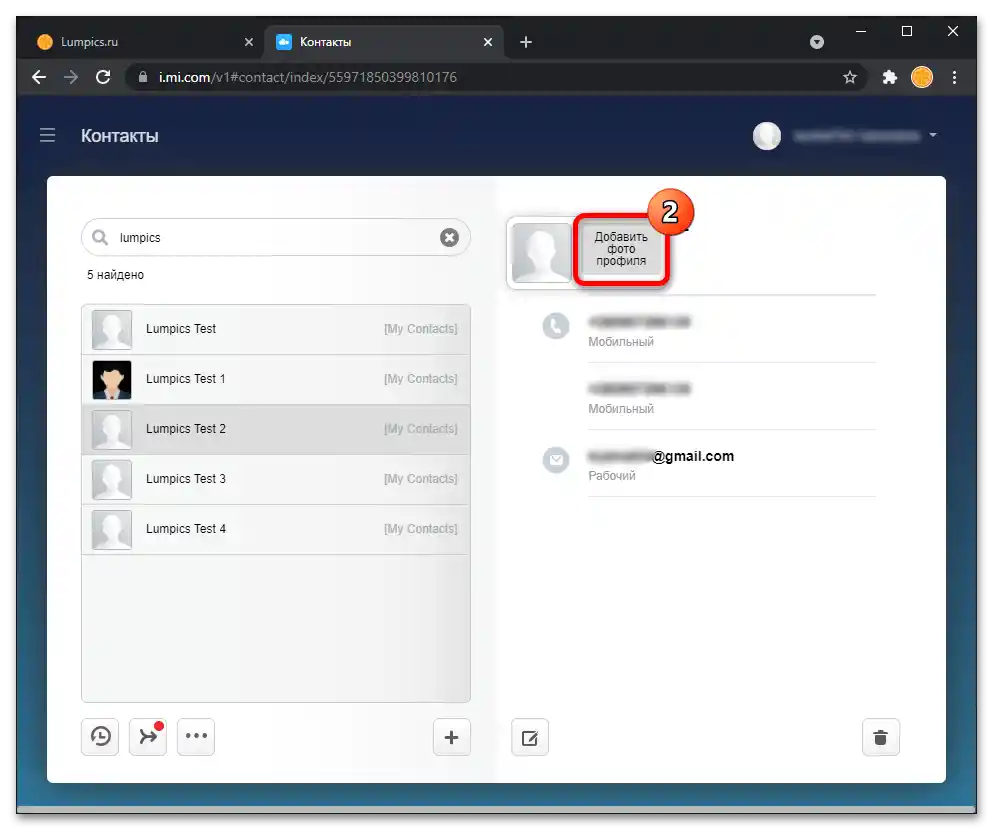The height and width of the screenshot is (830, 993).
Task: Edit the selected contact
Action: [529, 738]
